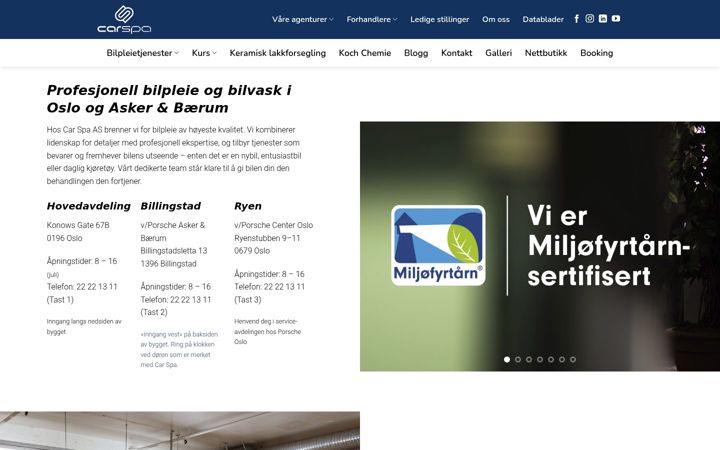This screenshot has height=450, width=720.
Task: Select fourth slider dot
Action: click(540, 360)
